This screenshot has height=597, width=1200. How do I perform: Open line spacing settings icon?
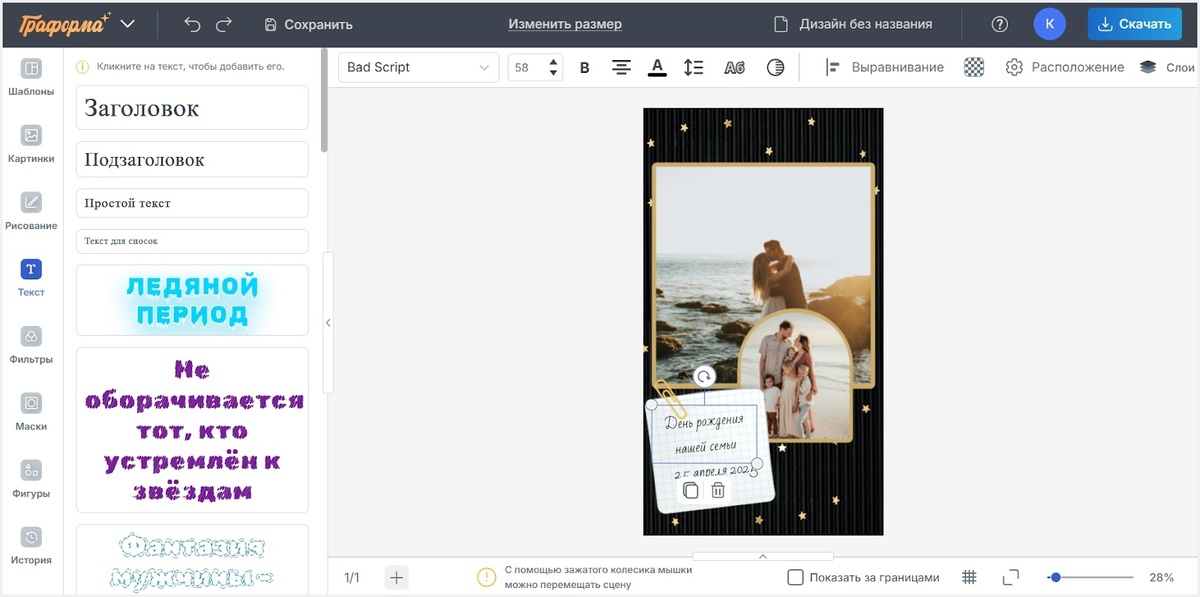[693, 67]
